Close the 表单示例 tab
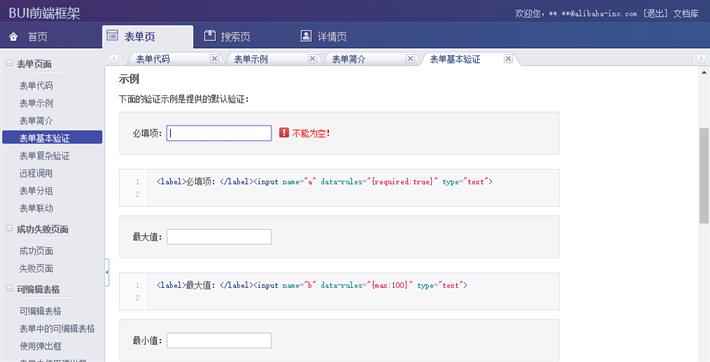 point(312,59)
